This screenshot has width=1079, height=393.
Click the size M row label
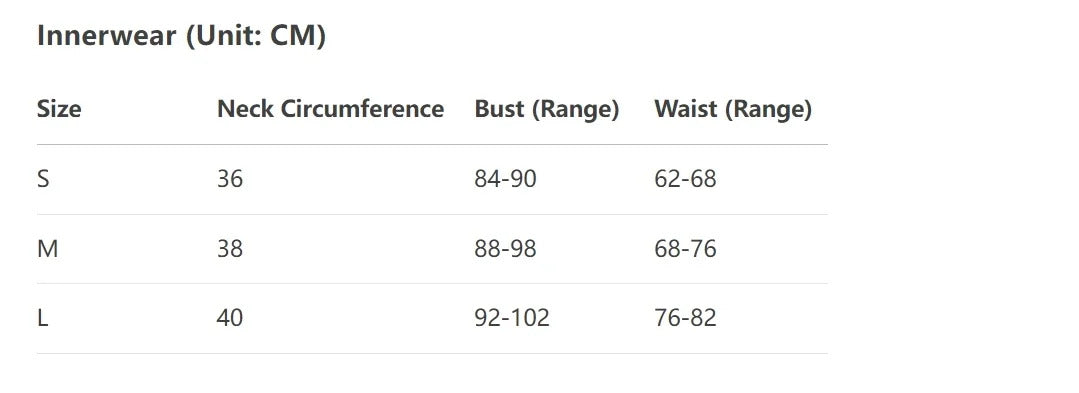point(47,248)
